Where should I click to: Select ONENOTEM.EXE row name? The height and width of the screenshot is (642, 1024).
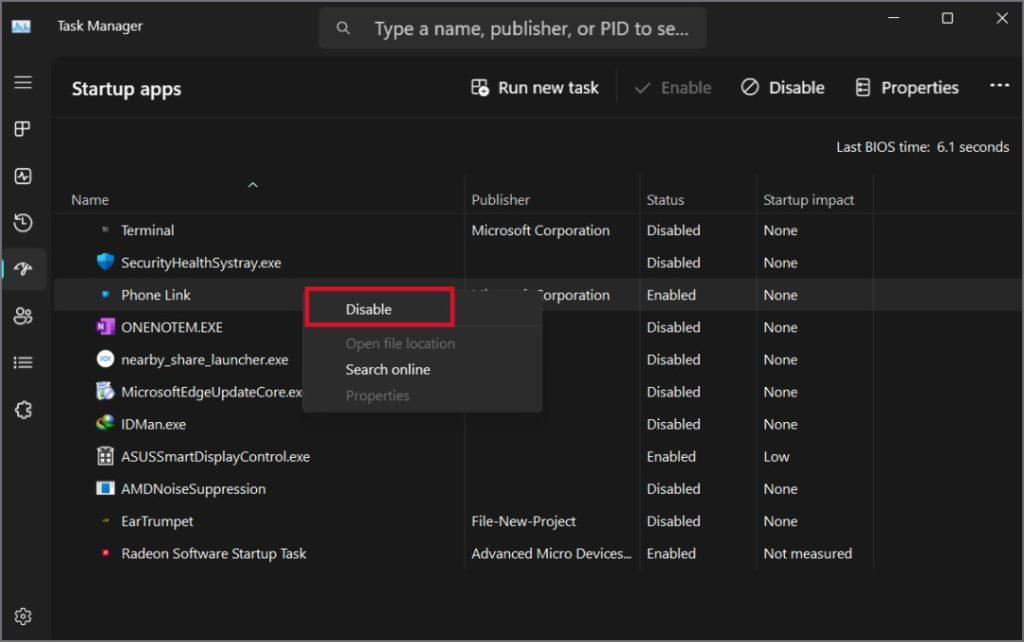pyautogui.click(x=171, y=327)
